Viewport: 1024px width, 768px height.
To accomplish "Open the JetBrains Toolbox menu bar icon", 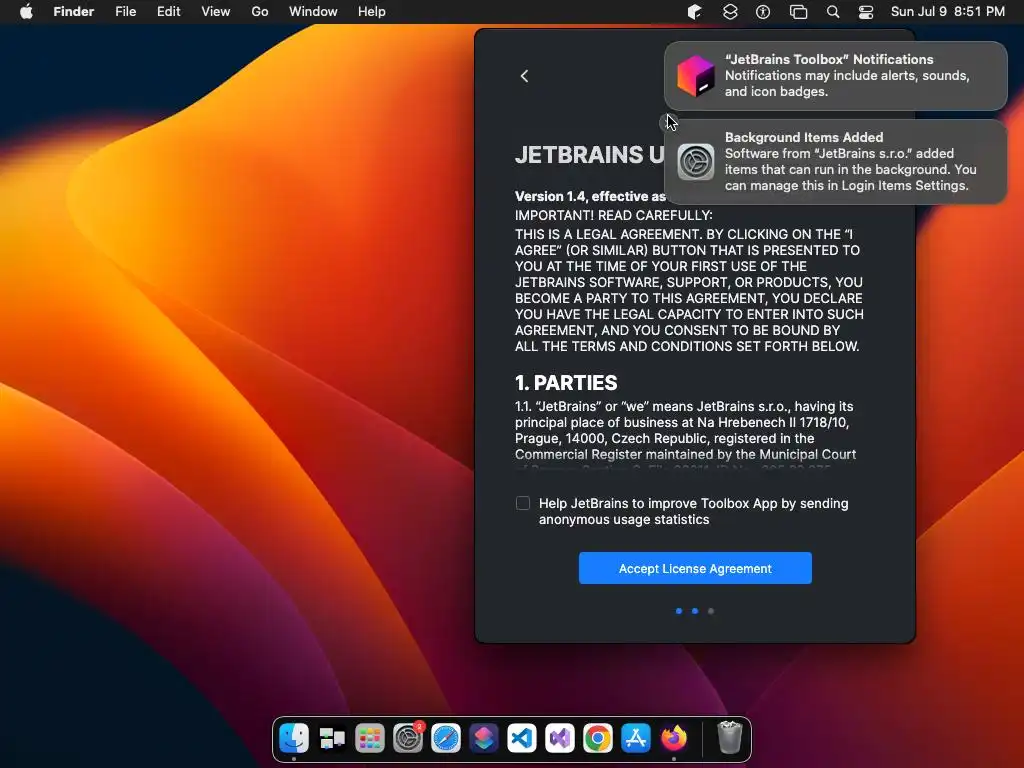I will point(694,12).
